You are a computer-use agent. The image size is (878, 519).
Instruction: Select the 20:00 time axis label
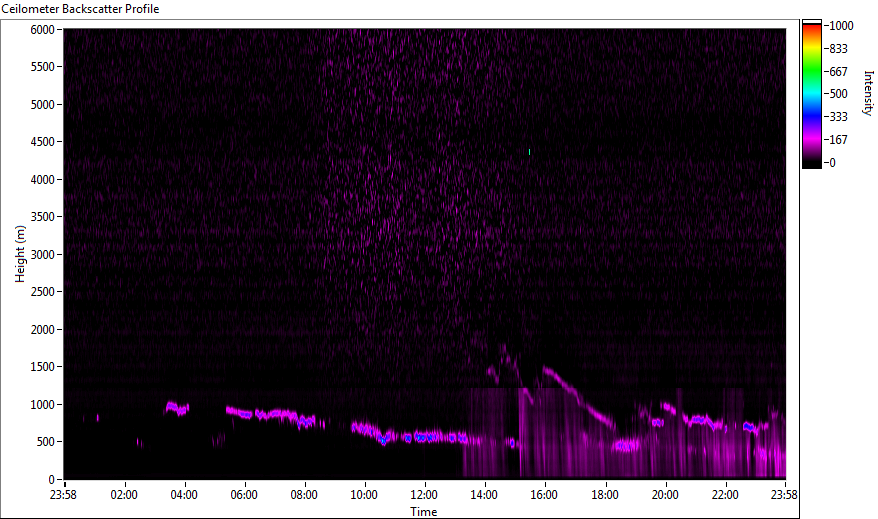click(x=665, y=495)
